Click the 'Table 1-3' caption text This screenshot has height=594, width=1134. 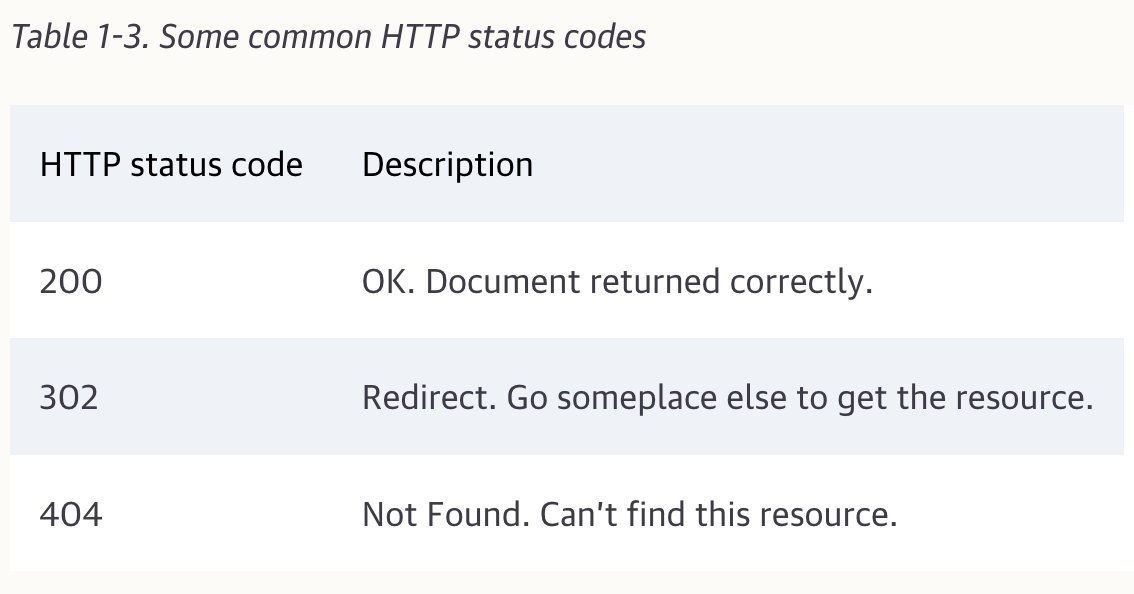(x=80, y=38)
